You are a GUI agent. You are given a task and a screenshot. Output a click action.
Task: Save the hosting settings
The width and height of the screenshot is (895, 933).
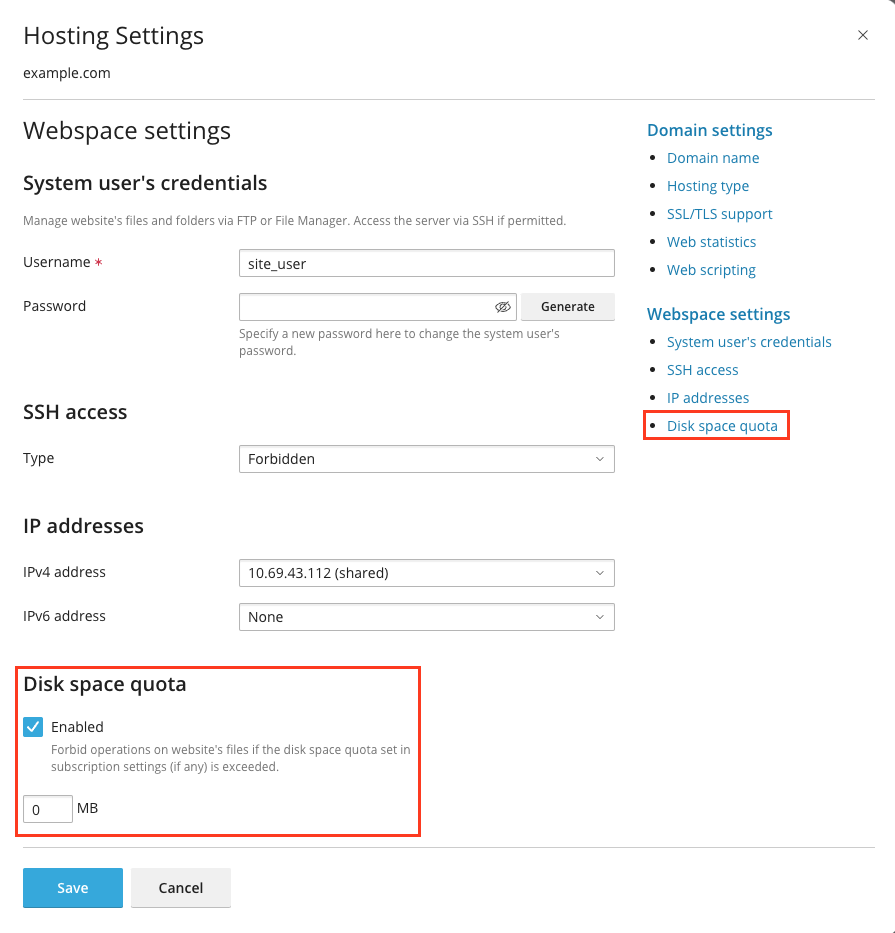73,887
